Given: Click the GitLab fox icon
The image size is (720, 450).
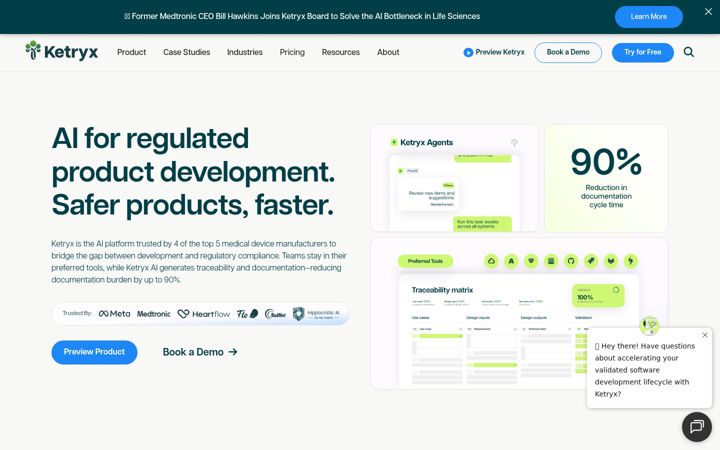Looking at the screenshot, I should 611,261.
